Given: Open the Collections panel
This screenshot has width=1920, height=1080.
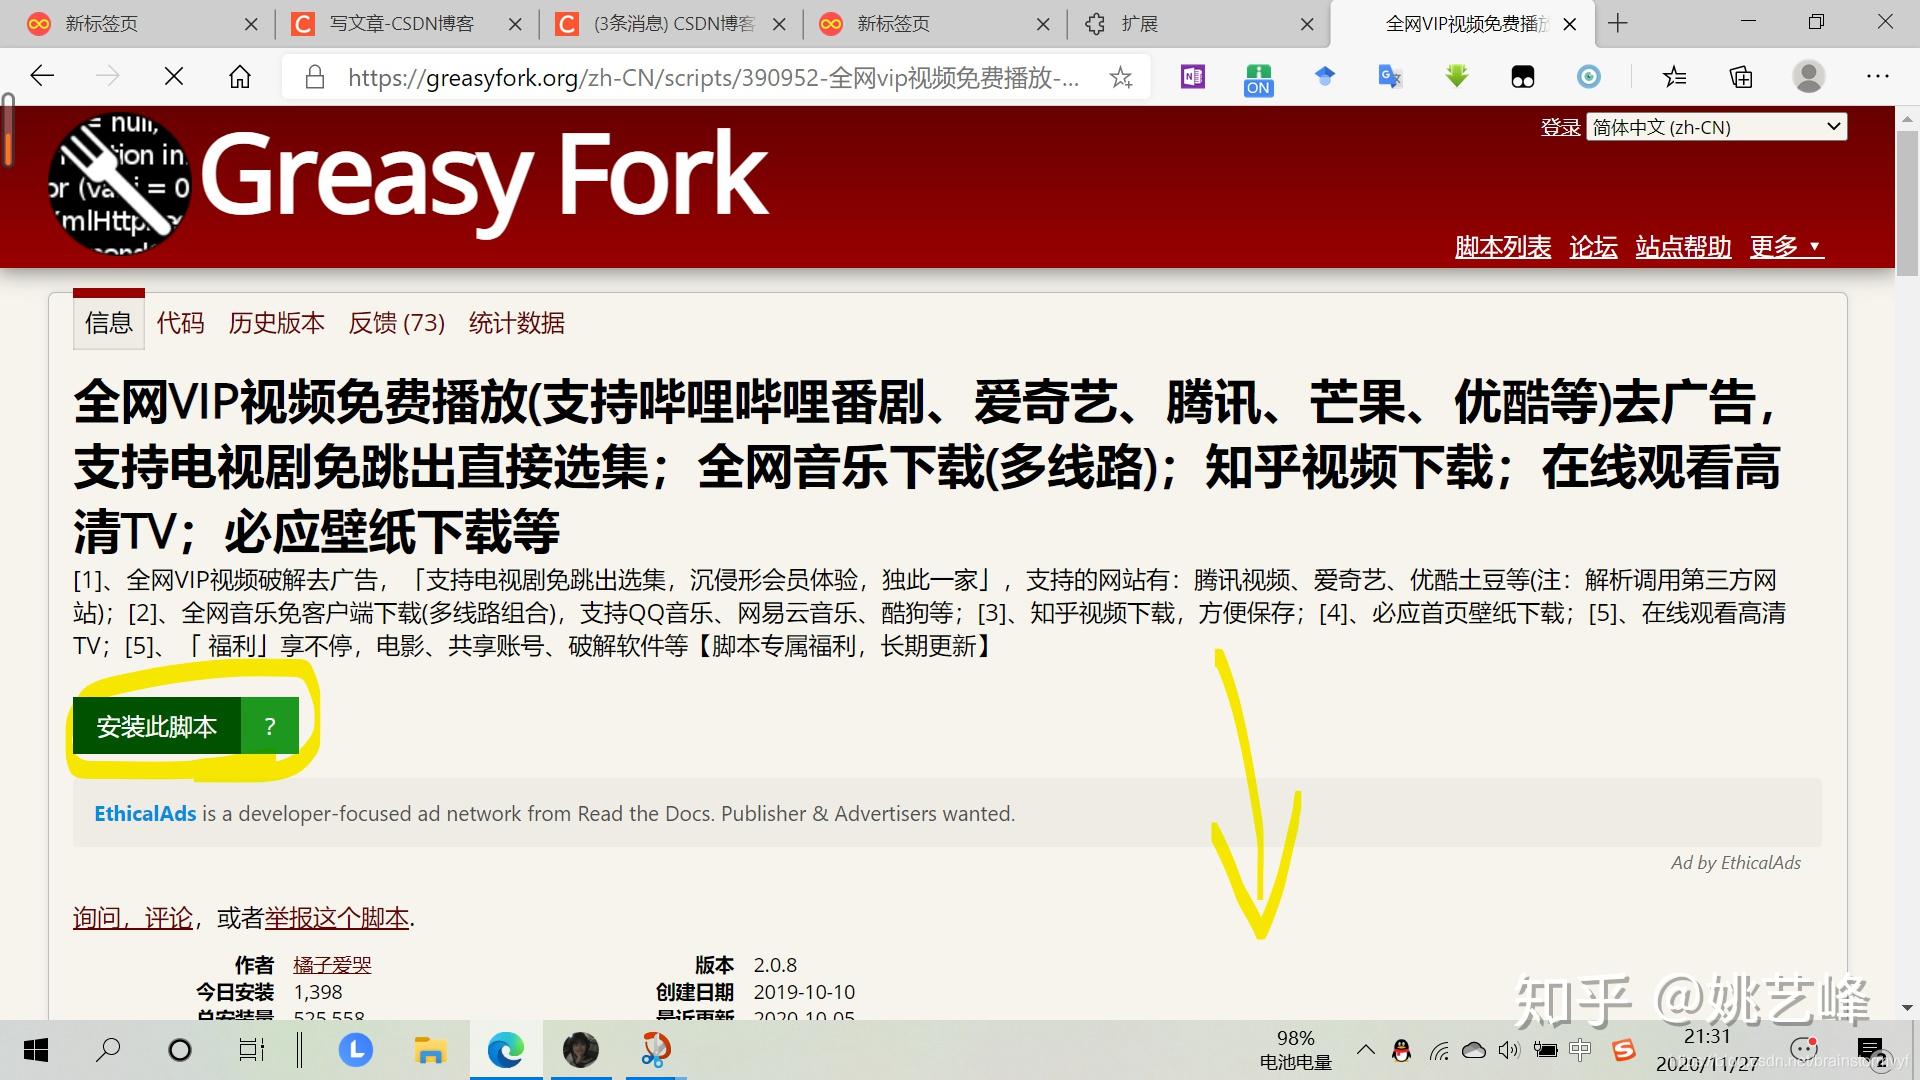Looking at the screenshot, I should (1741, 77).
